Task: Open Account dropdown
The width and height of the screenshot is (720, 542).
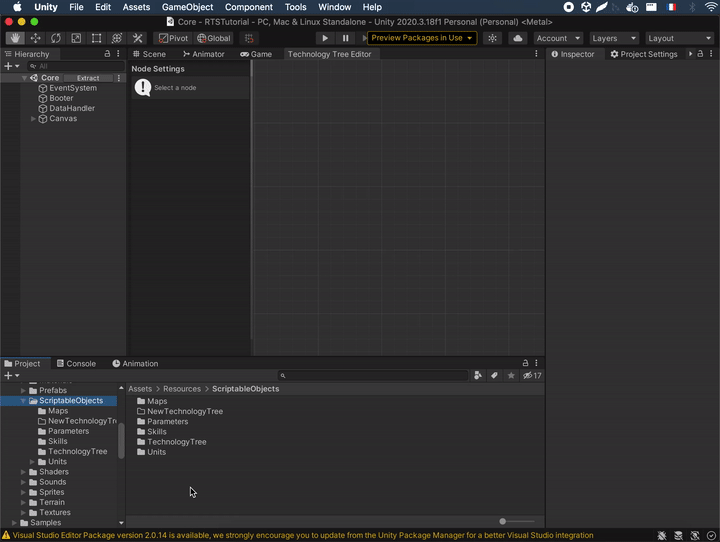Action: click(x=558, y=38)
